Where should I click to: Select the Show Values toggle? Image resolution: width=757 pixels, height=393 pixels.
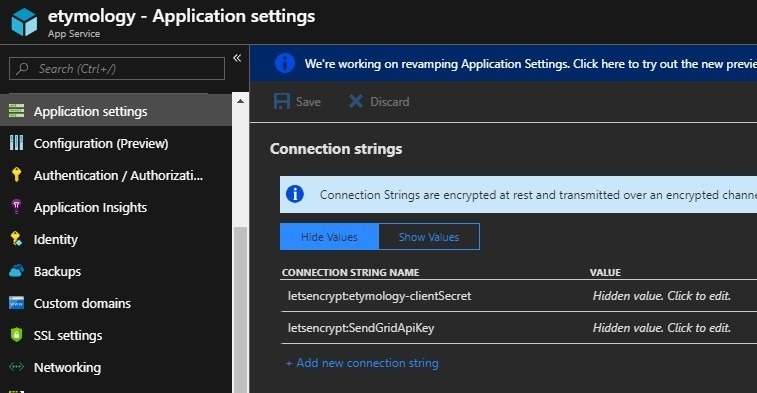pos(429,237)
